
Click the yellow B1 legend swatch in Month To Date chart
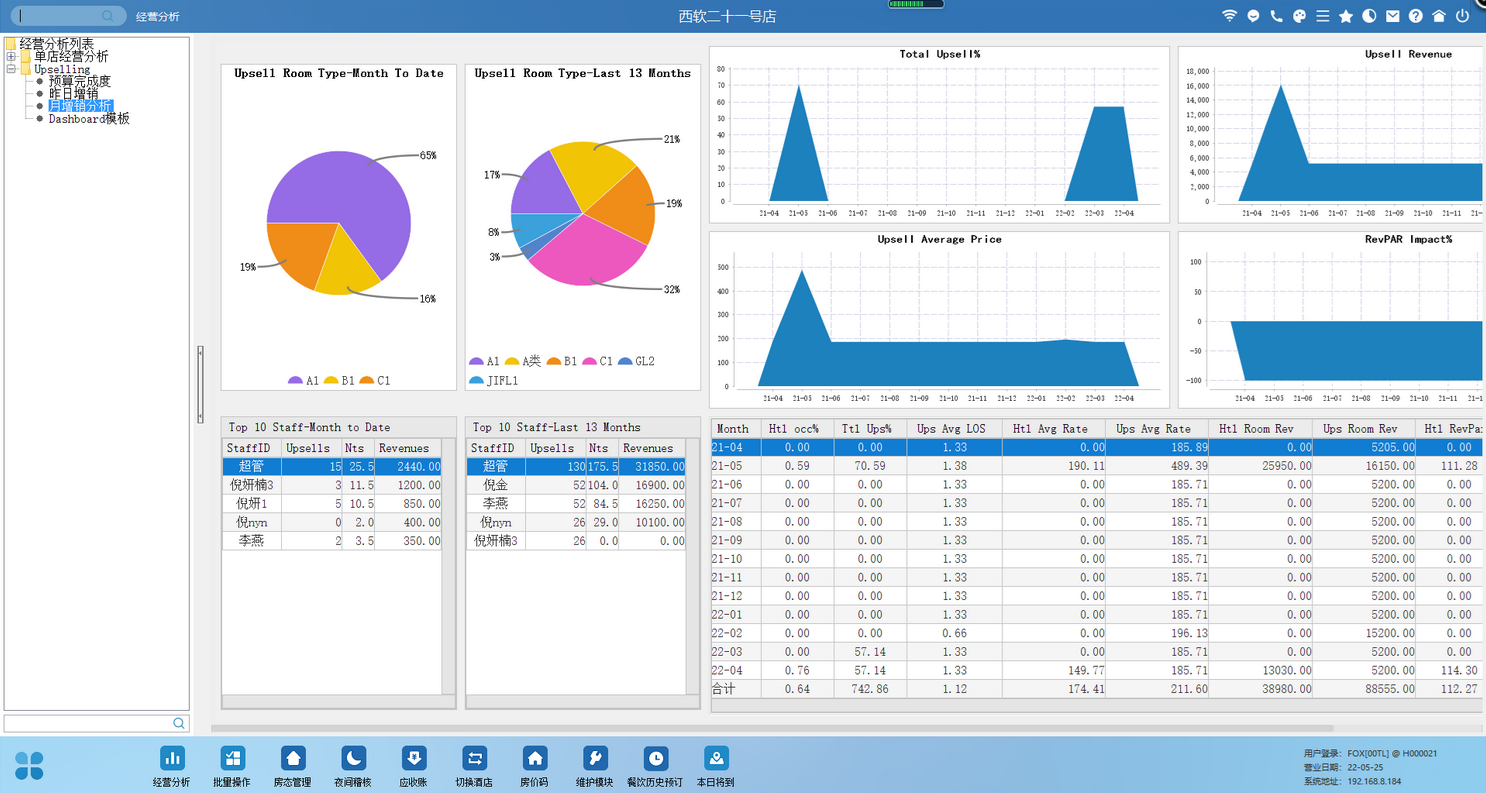click(x=331, y=381)
